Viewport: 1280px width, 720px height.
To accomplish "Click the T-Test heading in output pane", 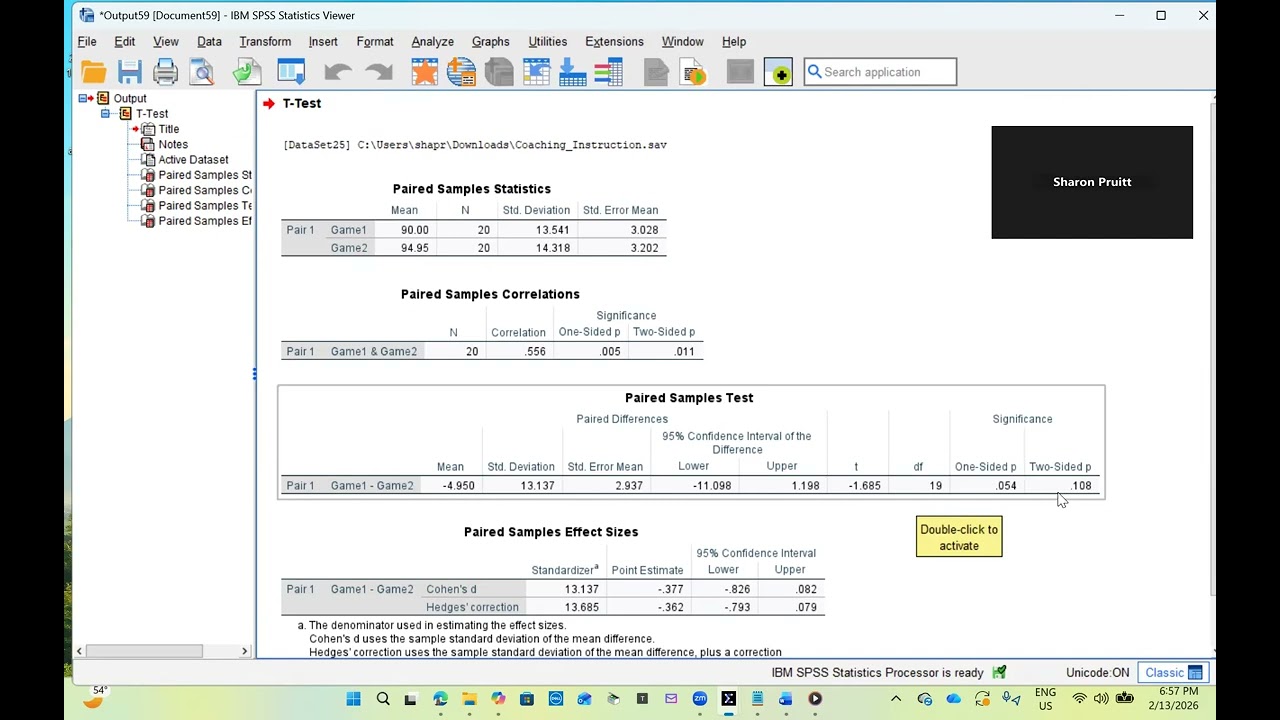I will [x=302, y=103].
